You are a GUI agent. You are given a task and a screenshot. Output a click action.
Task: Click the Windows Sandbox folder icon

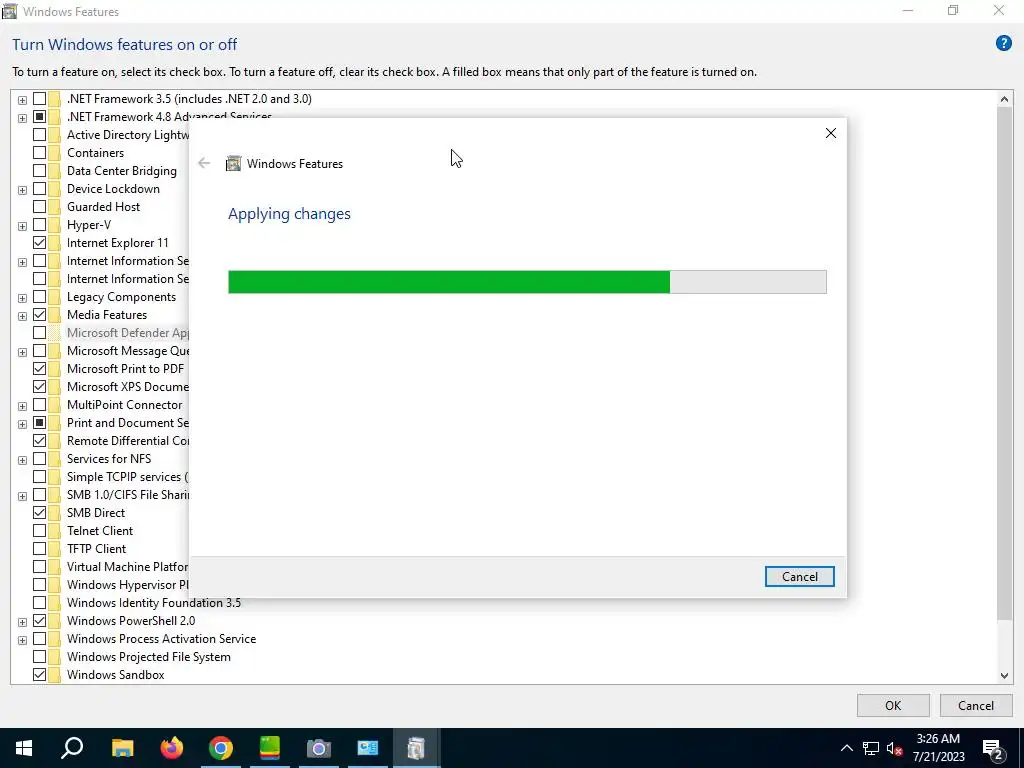(55, 675)
